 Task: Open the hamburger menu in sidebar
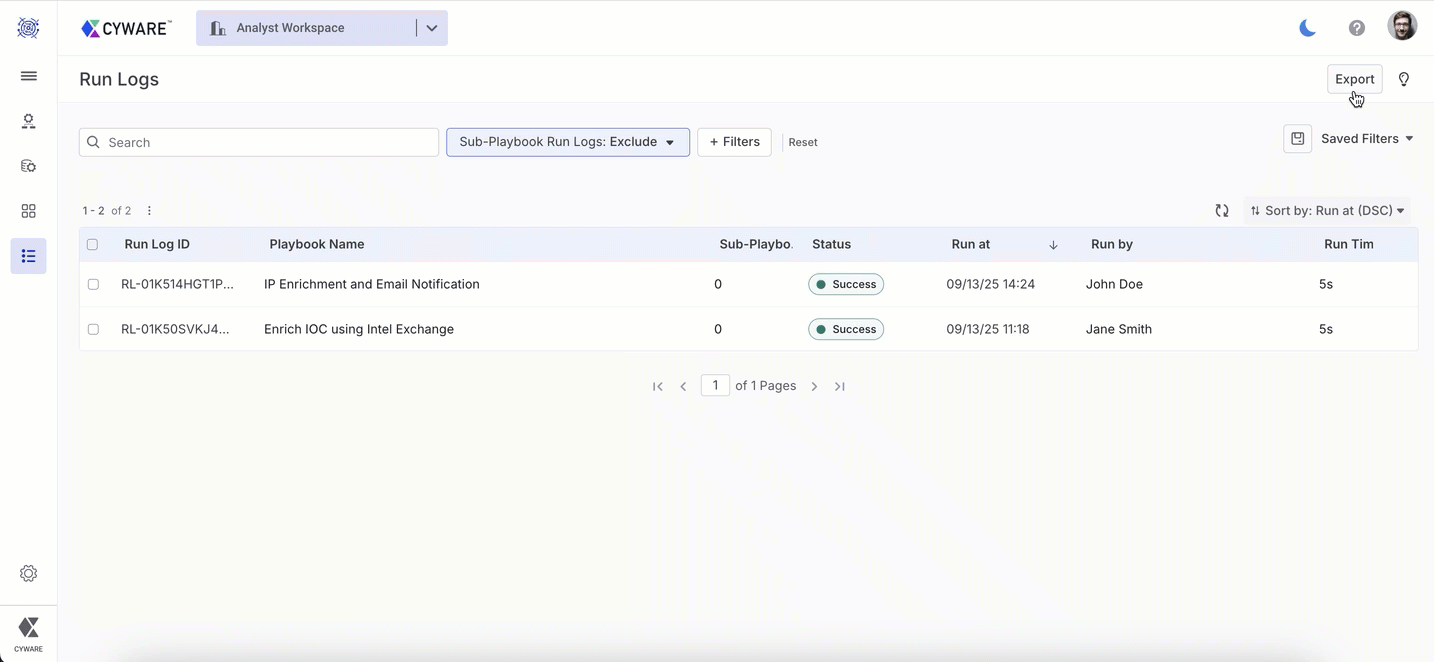point(29,76)
